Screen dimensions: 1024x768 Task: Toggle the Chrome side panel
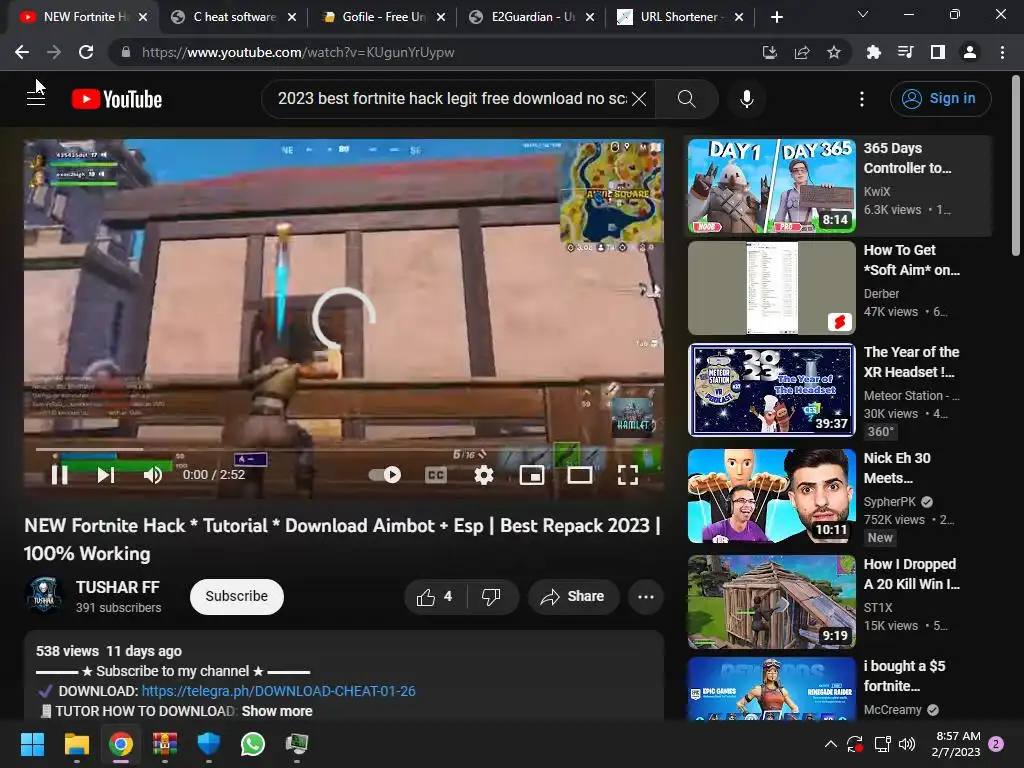[x=937, y=52]
